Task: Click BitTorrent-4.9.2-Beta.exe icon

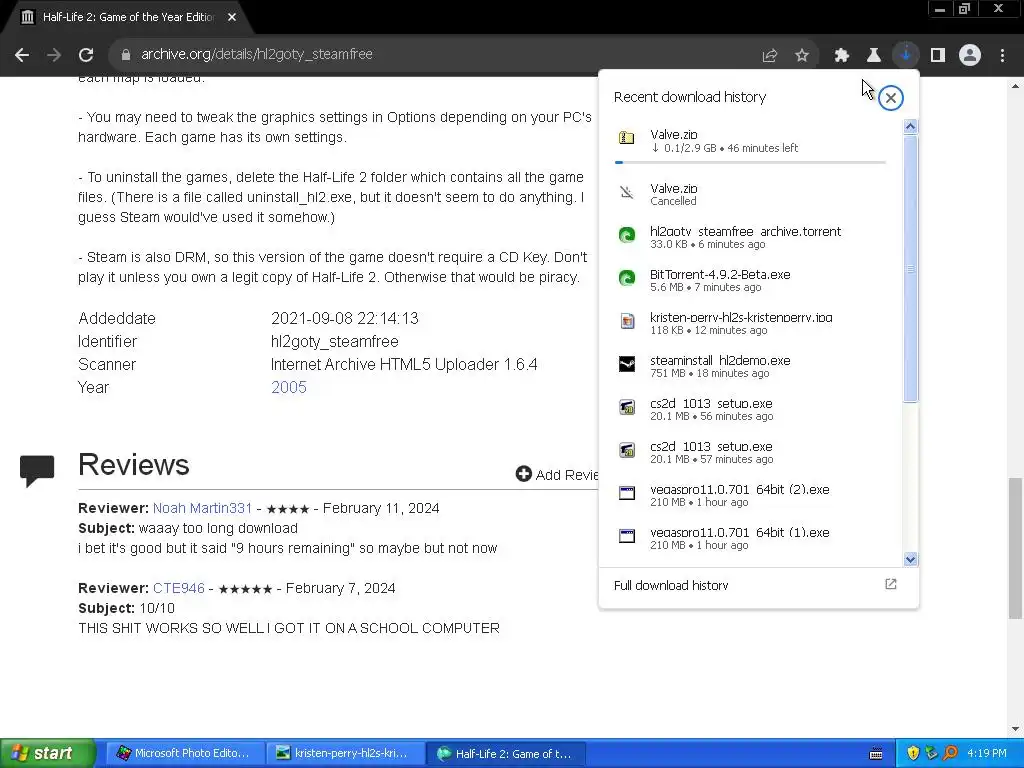Action: pyautogui.click(x=627, y=278)
